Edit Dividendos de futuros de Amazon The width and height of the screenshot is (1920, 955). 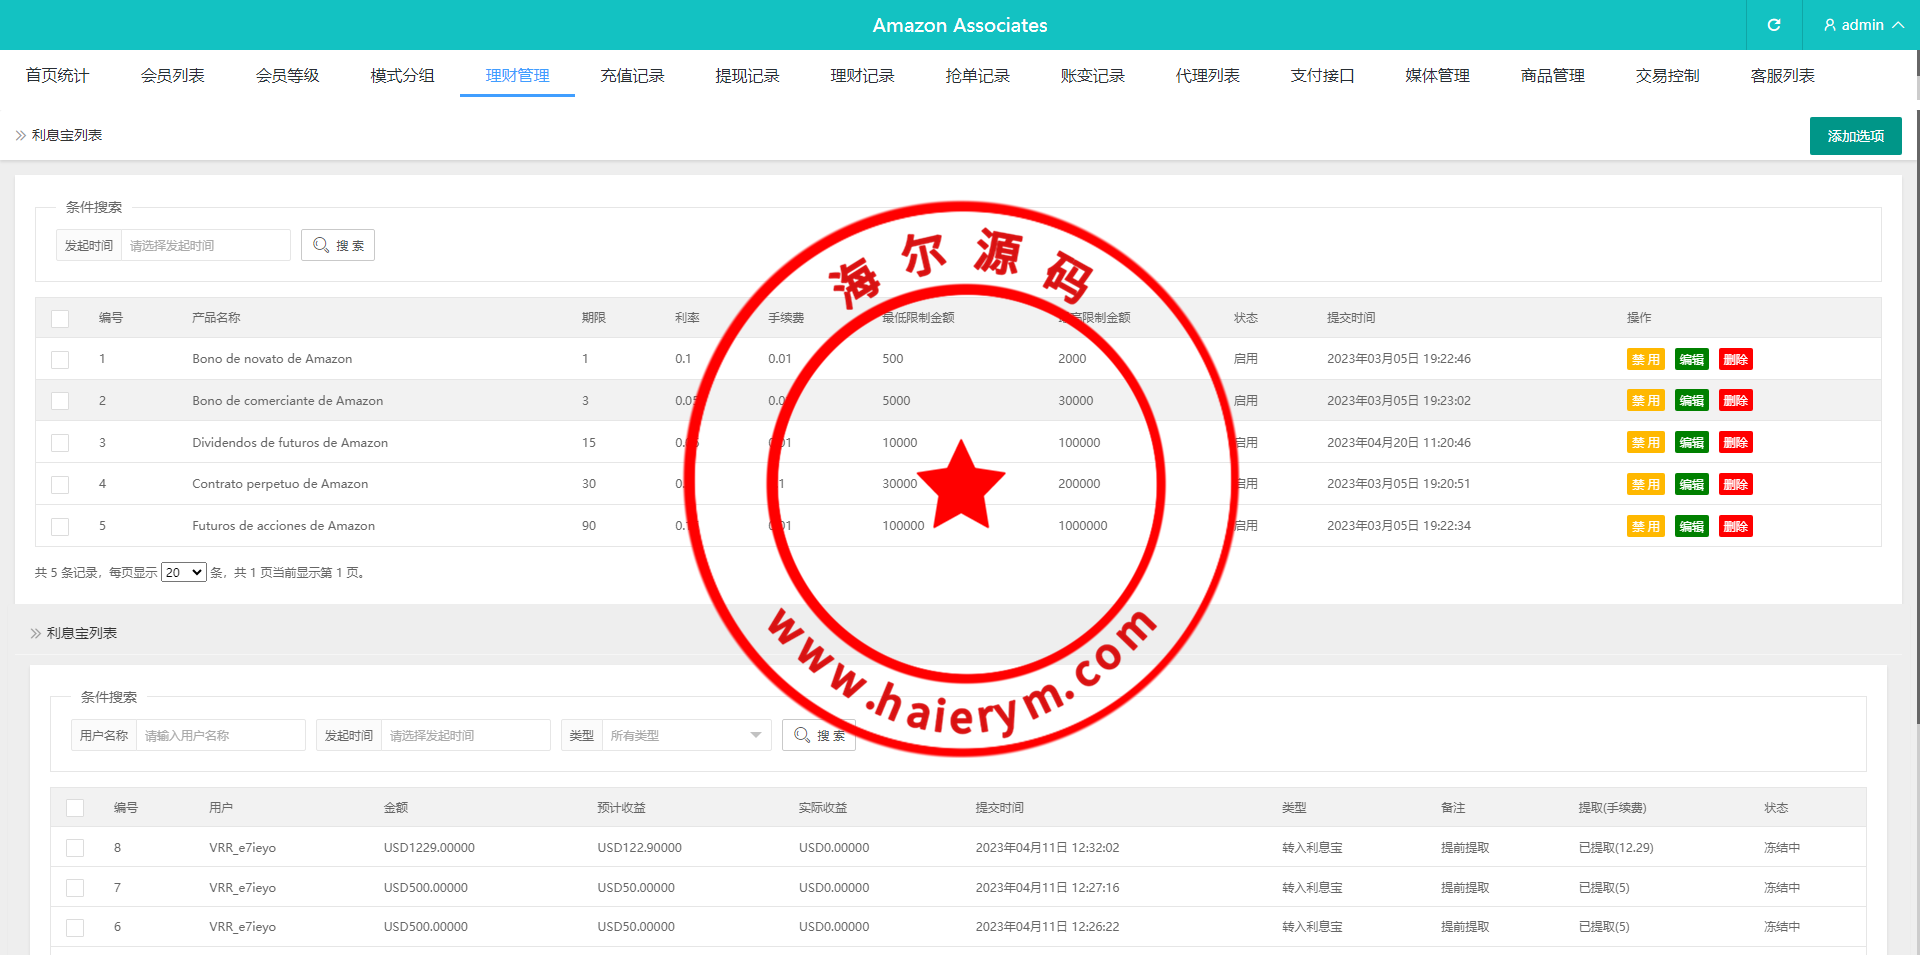(x=1691, y=443)
